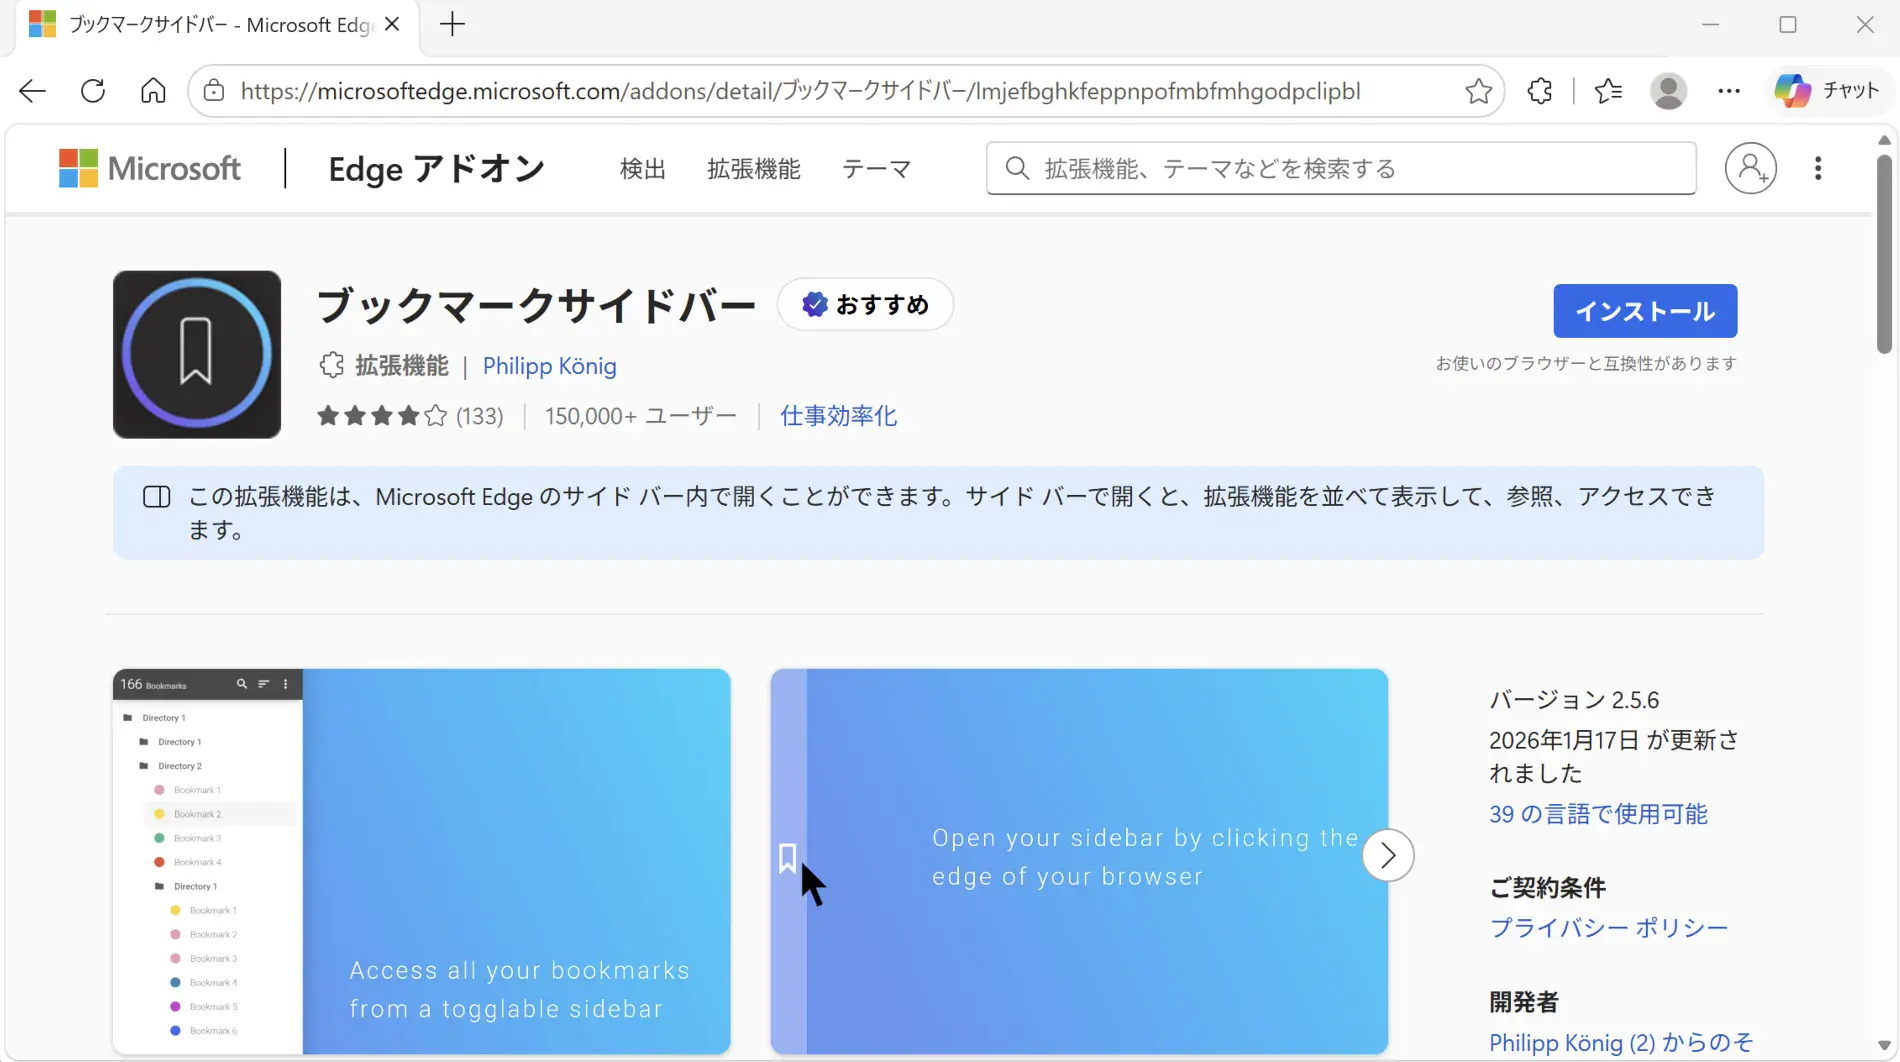Viewport: 1900px width, 1062px height.
Task: Click the 150,000+ ユーザー text
Action: tap(641, 416)
